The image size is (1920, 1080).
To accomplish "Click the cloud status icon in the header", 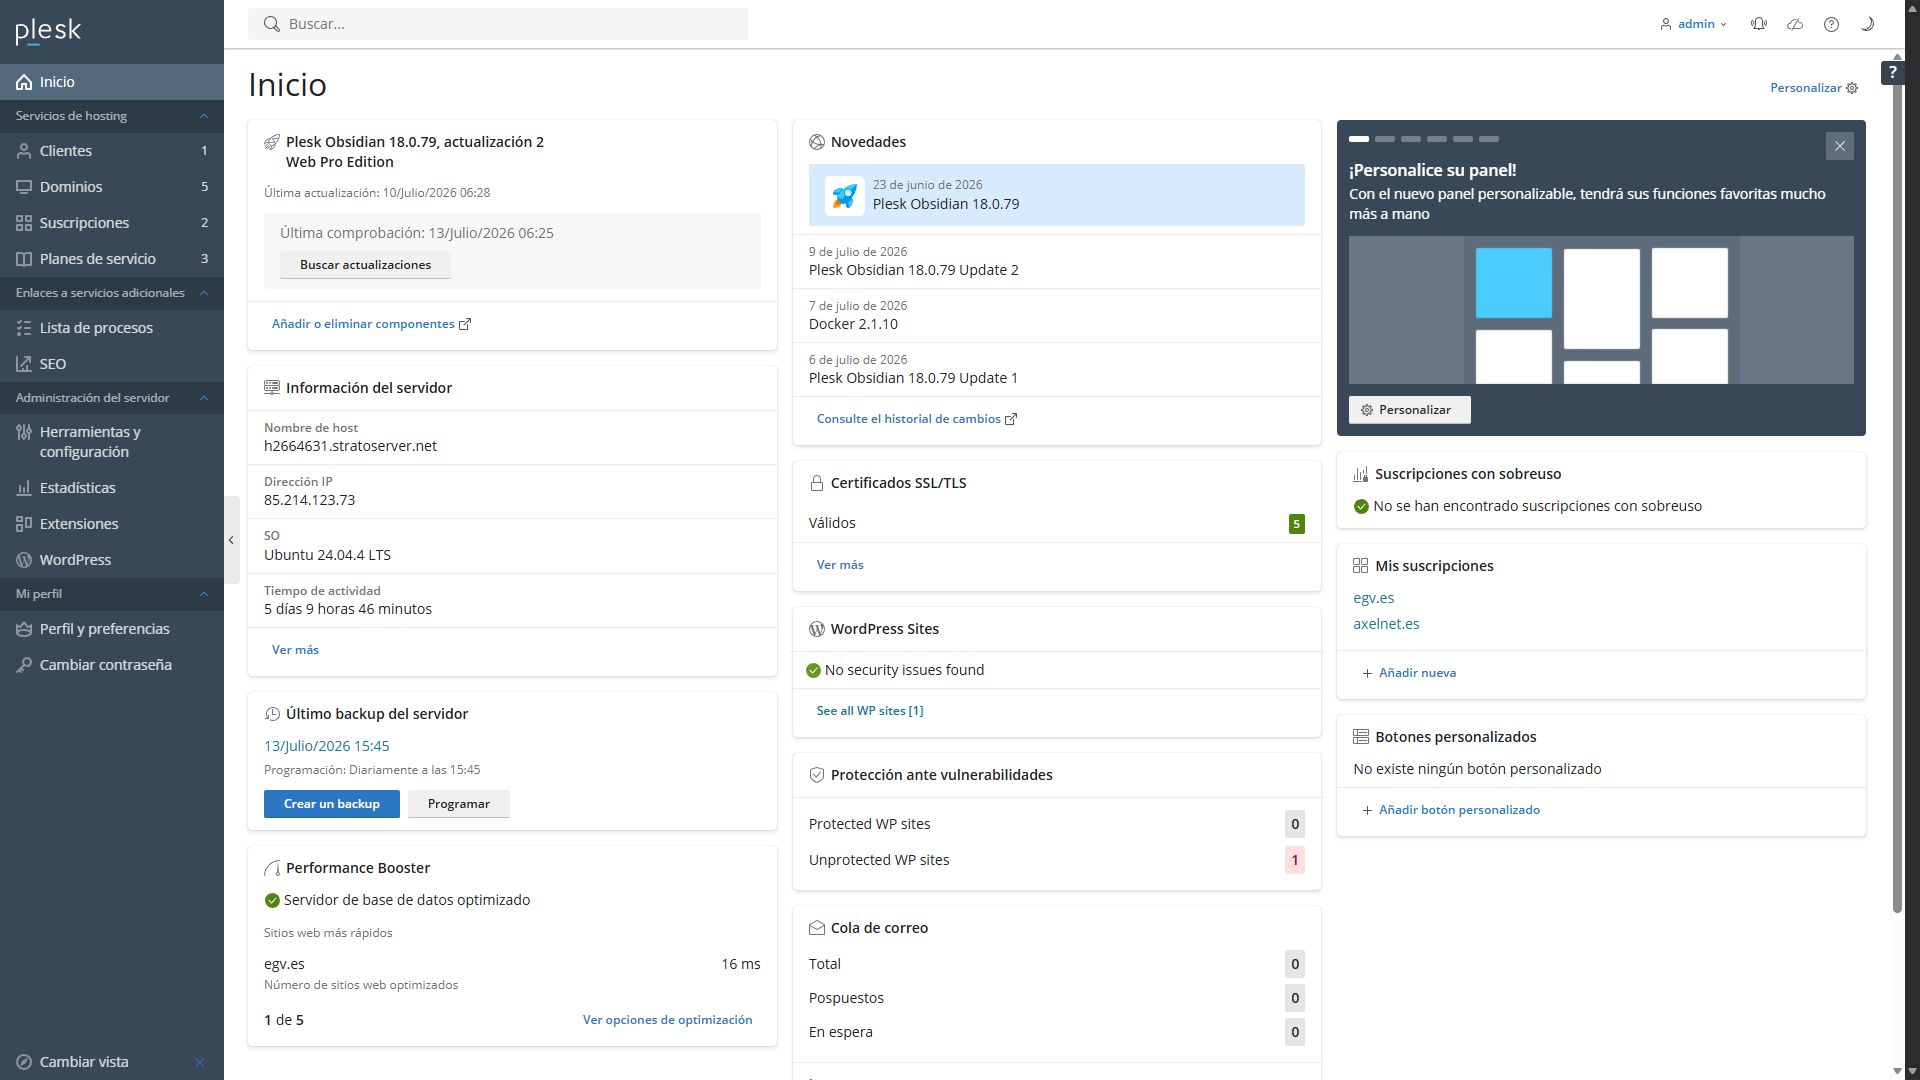I will click(1795, 24).
